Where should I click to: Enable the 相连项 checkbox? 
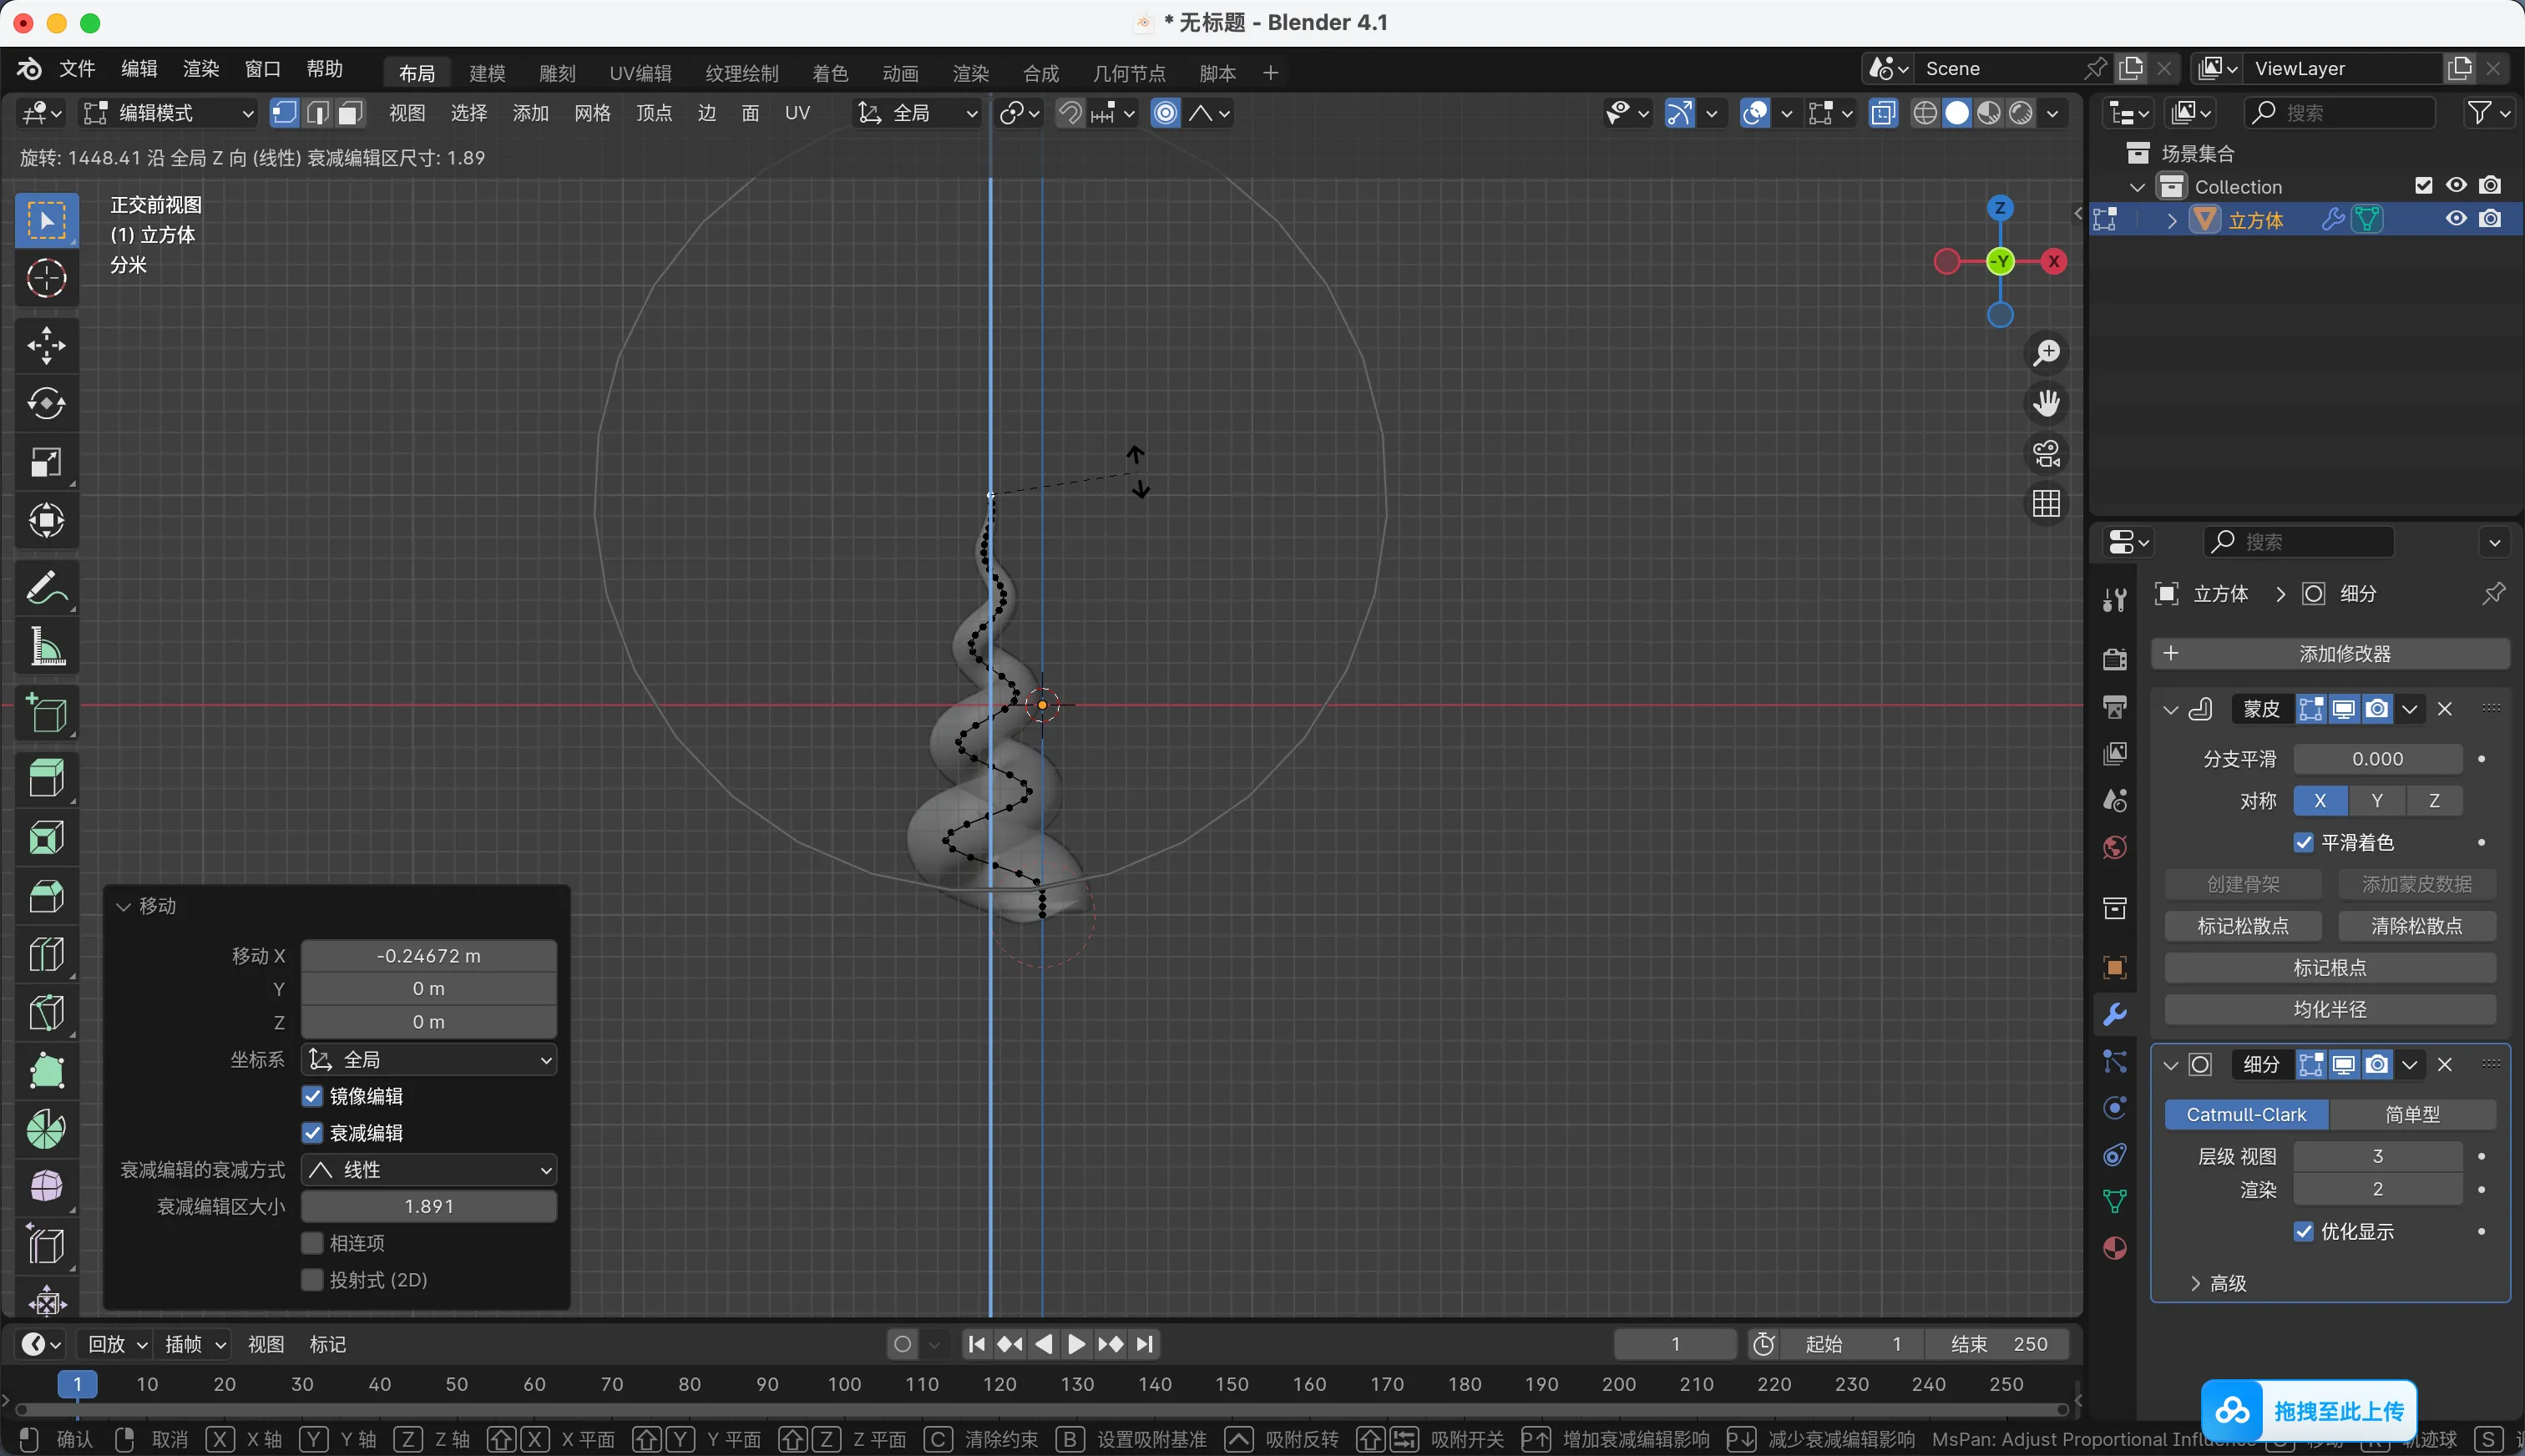313,1243
